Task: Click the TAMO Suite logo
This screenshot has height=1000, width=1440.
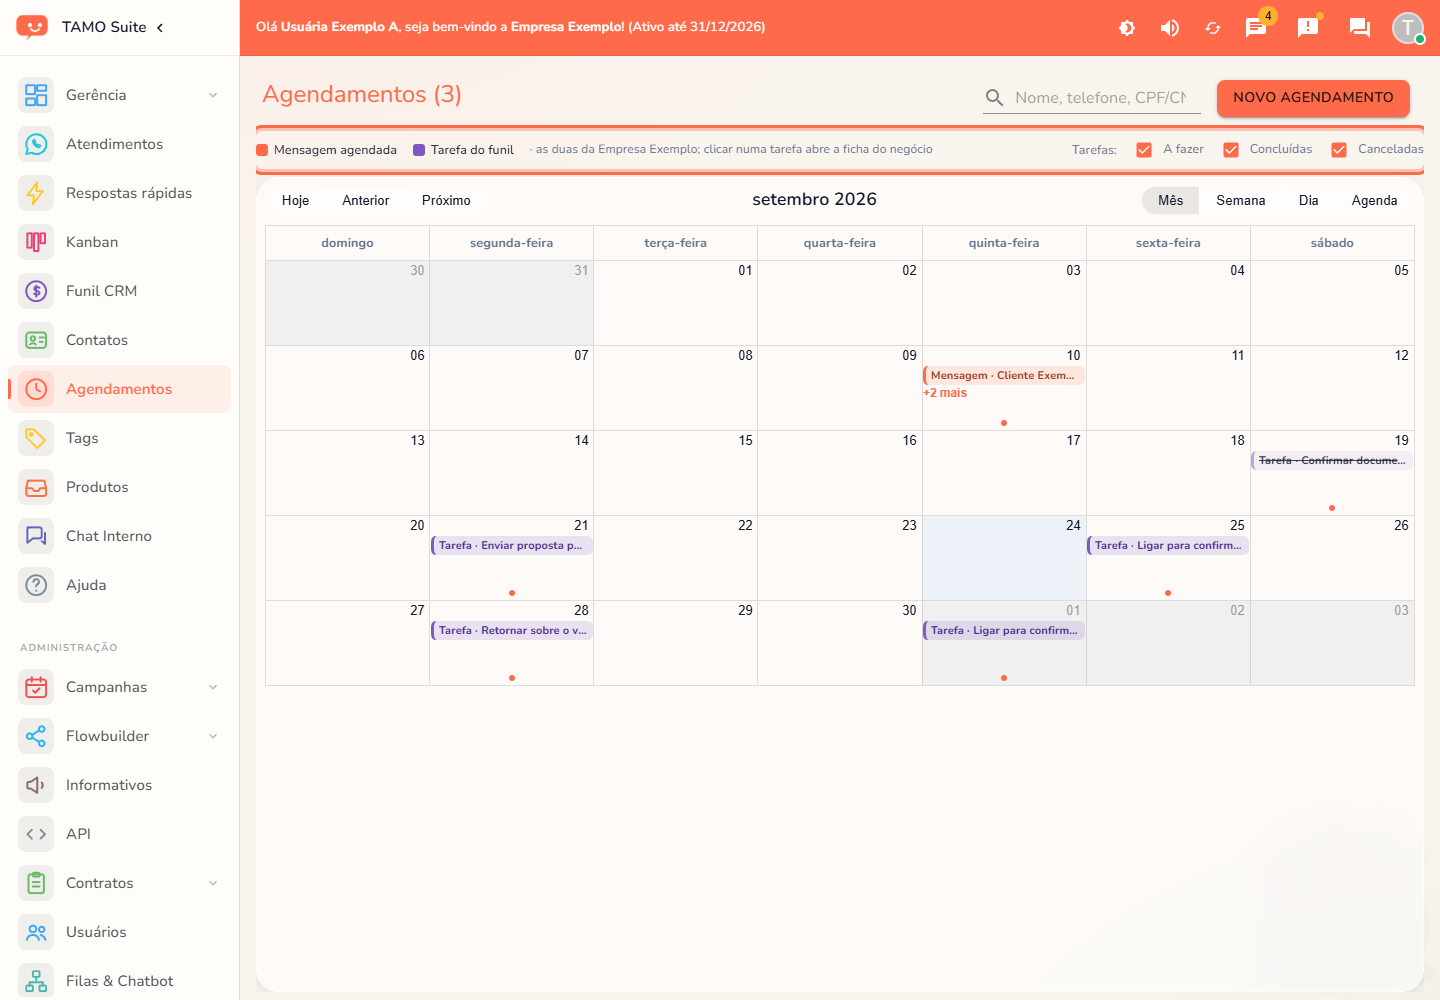Action: click(32, 27)
